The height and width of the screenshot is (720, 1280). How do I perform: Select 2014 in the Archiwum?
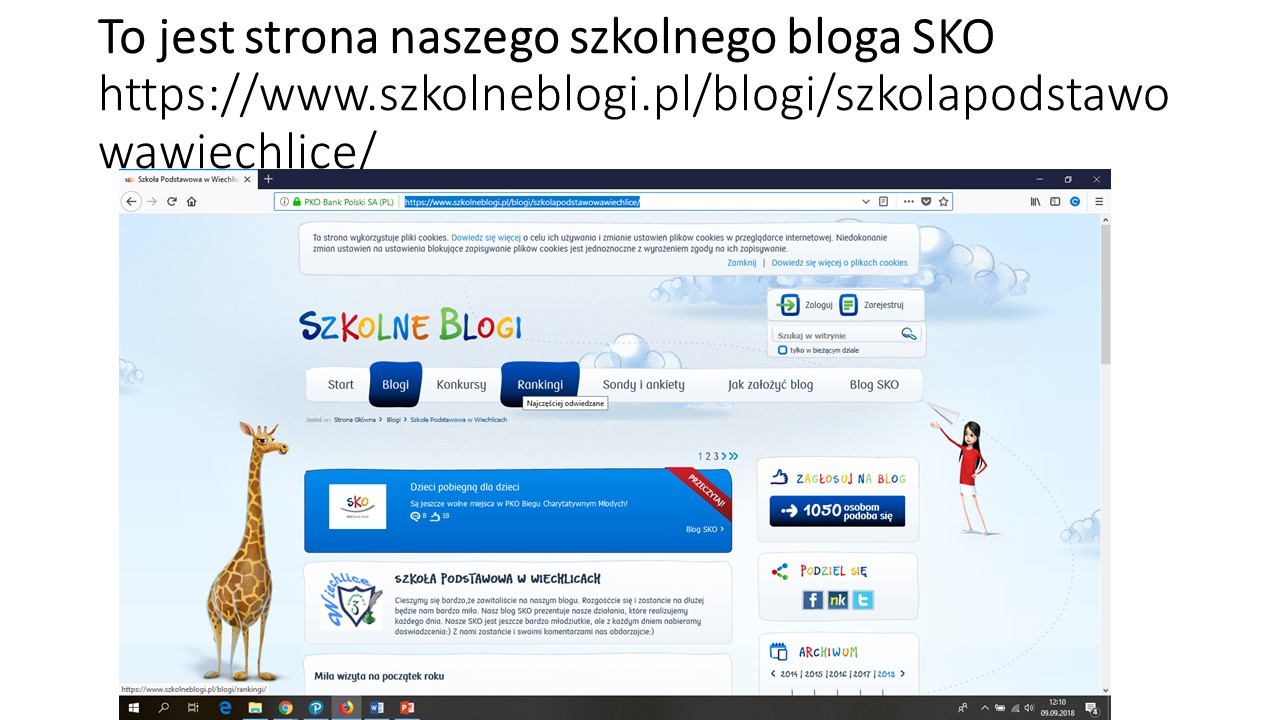790,674
